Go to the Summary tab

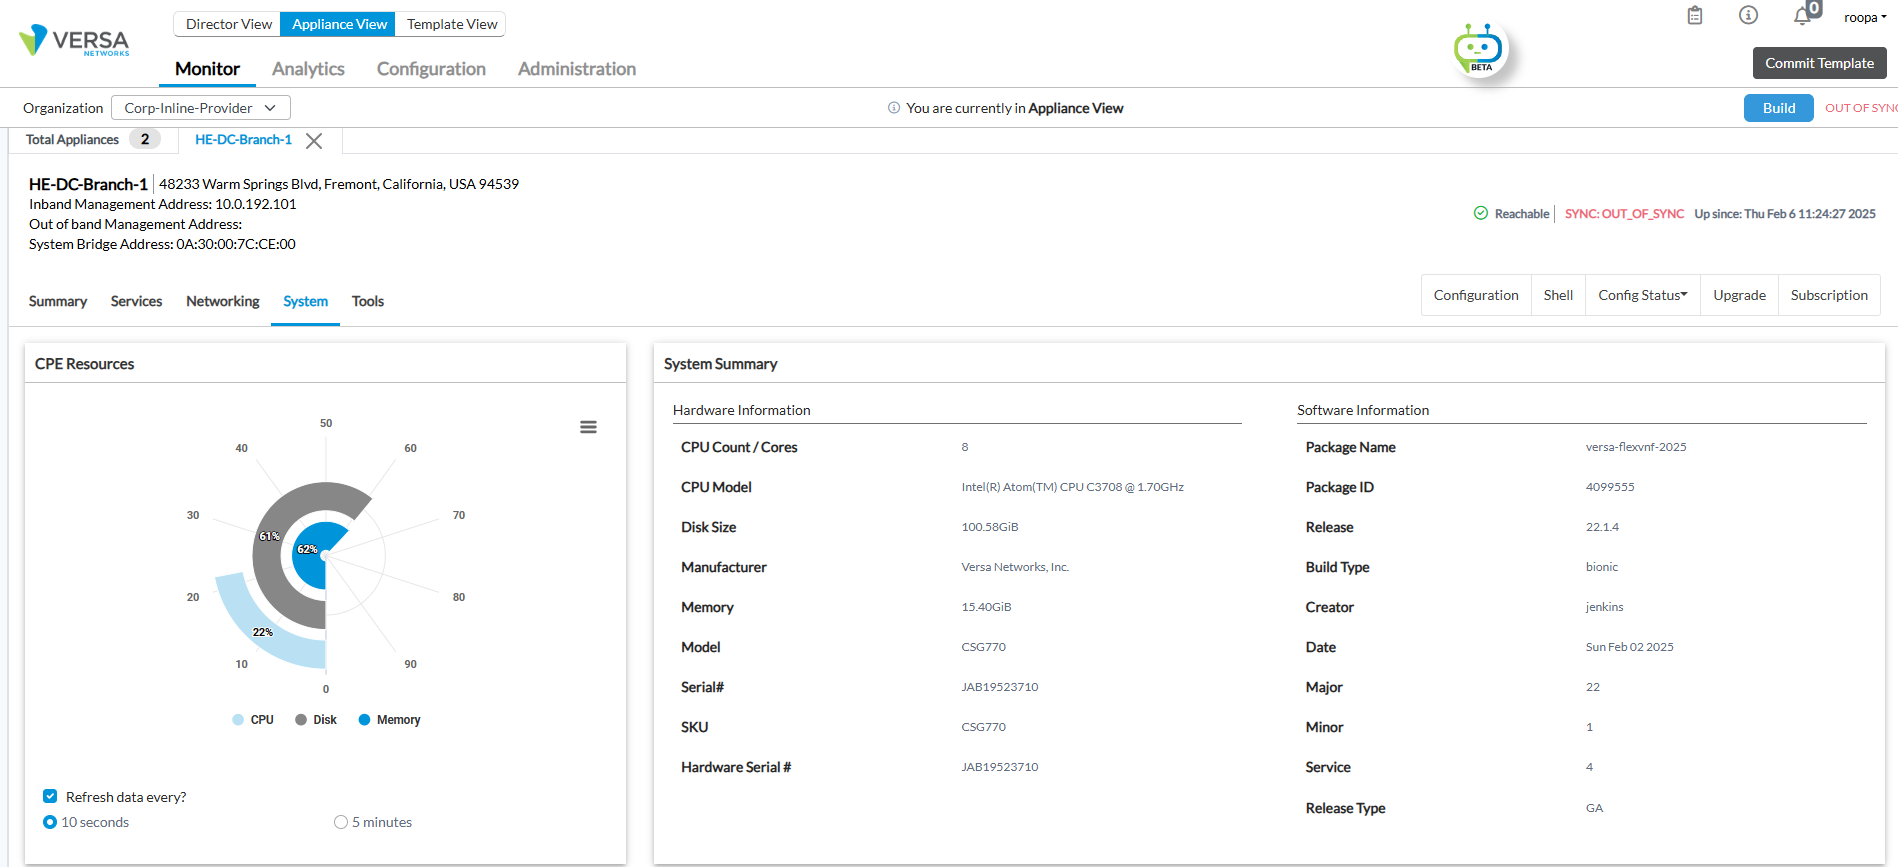tap(58, 301)
